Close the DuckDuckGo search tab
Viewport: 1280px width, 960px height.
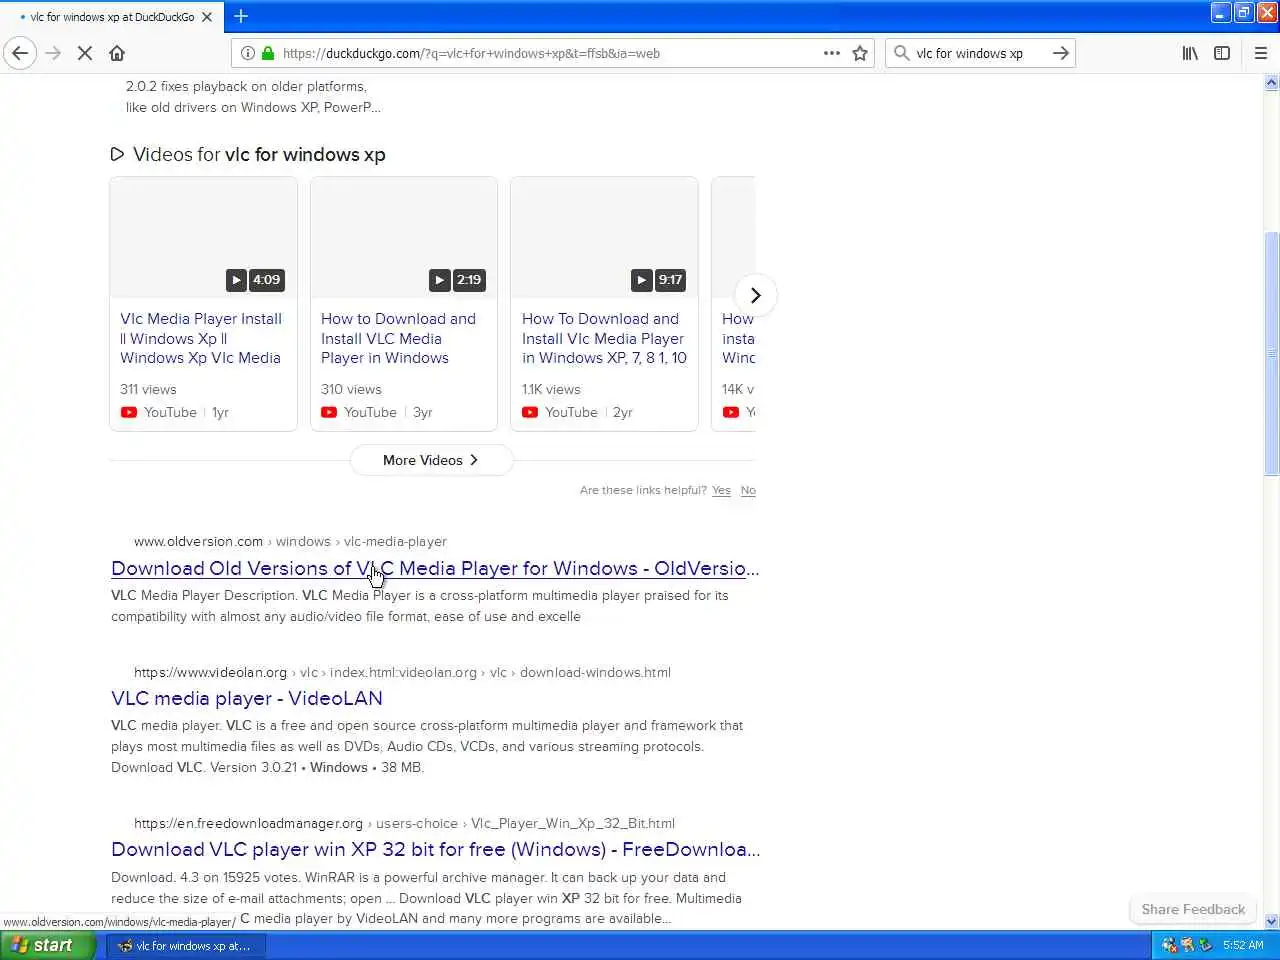(x=208, y=17)
